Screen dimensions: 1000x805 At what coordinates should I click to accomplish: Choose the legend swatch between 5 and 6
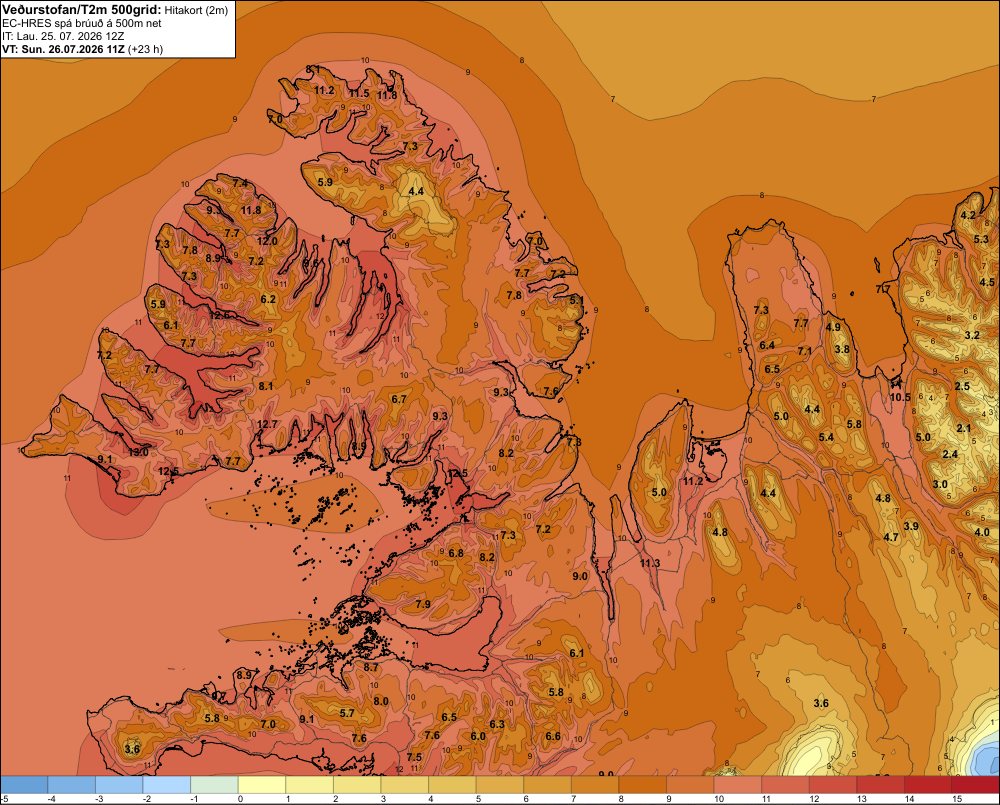pyautogui.click(x=499, y=784)
